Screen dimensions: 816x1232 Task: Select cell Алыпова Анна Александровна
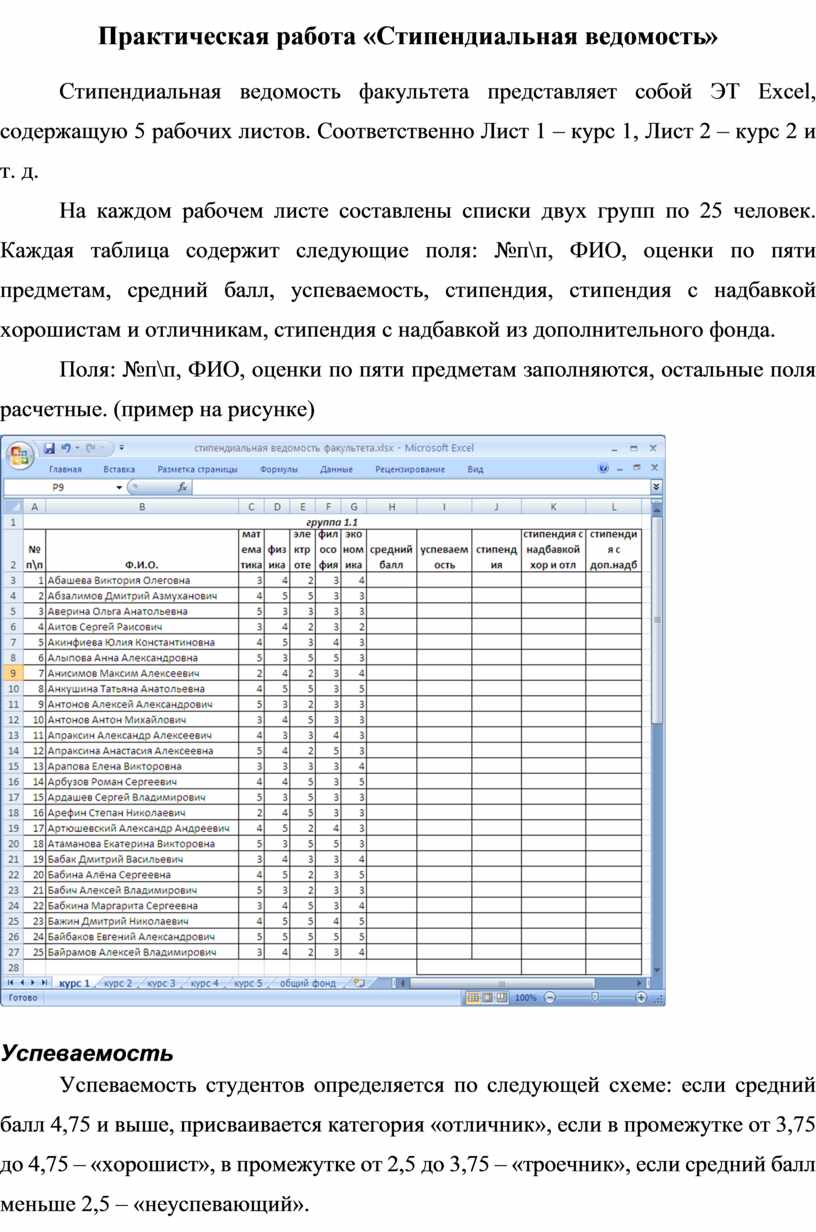pyautogui.click(x=141, y=658)
